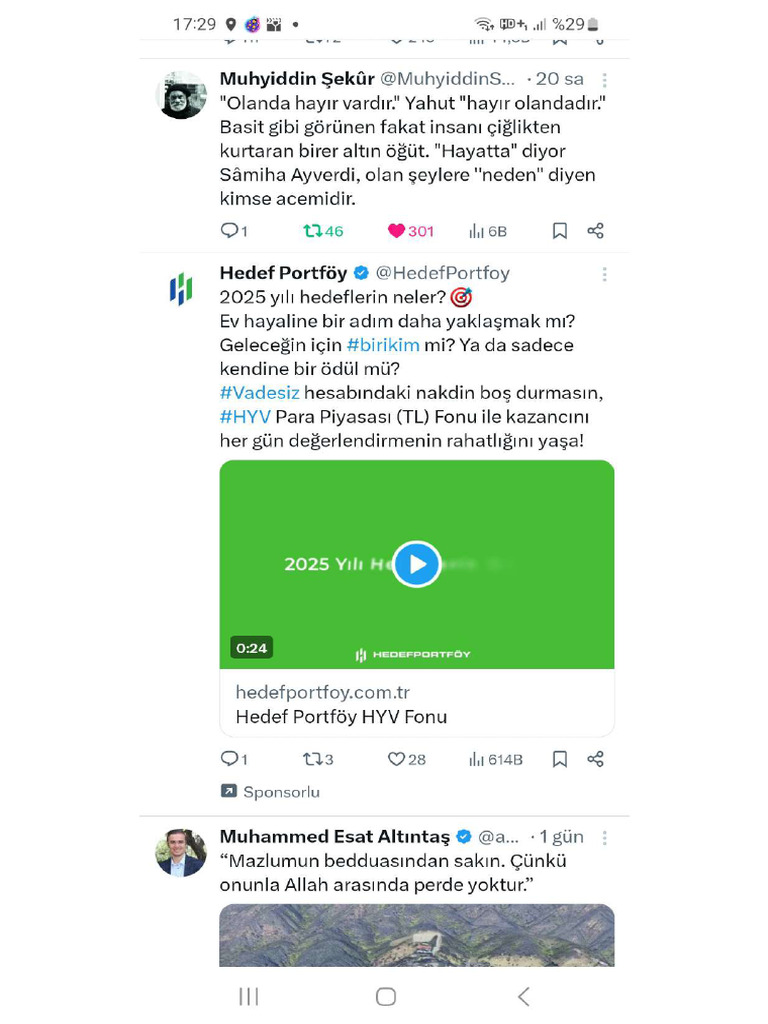768x1024 pixels.
Task: Open hedefportfoy.com.tr link card
Action: click(x=417, y=704)
